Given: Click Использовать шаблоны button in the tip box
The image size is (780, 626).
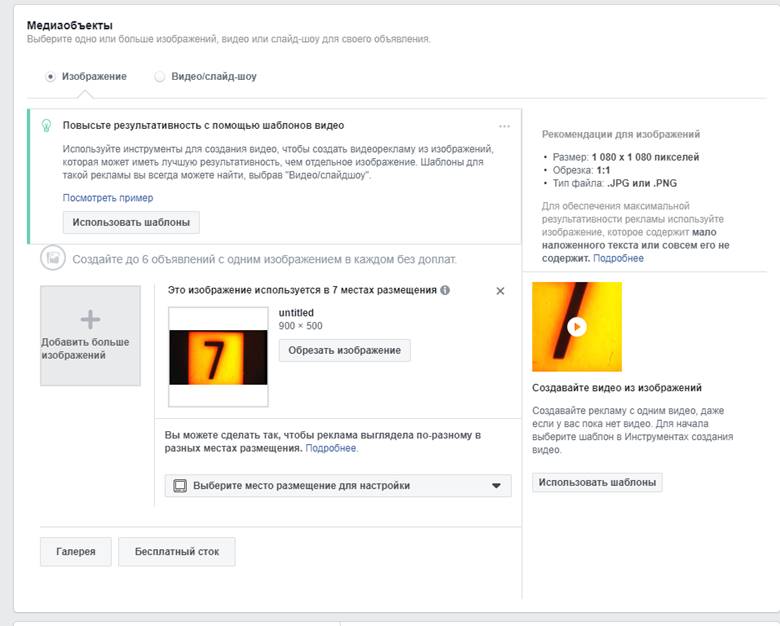Looking at the screenshot, I should 131,222.
